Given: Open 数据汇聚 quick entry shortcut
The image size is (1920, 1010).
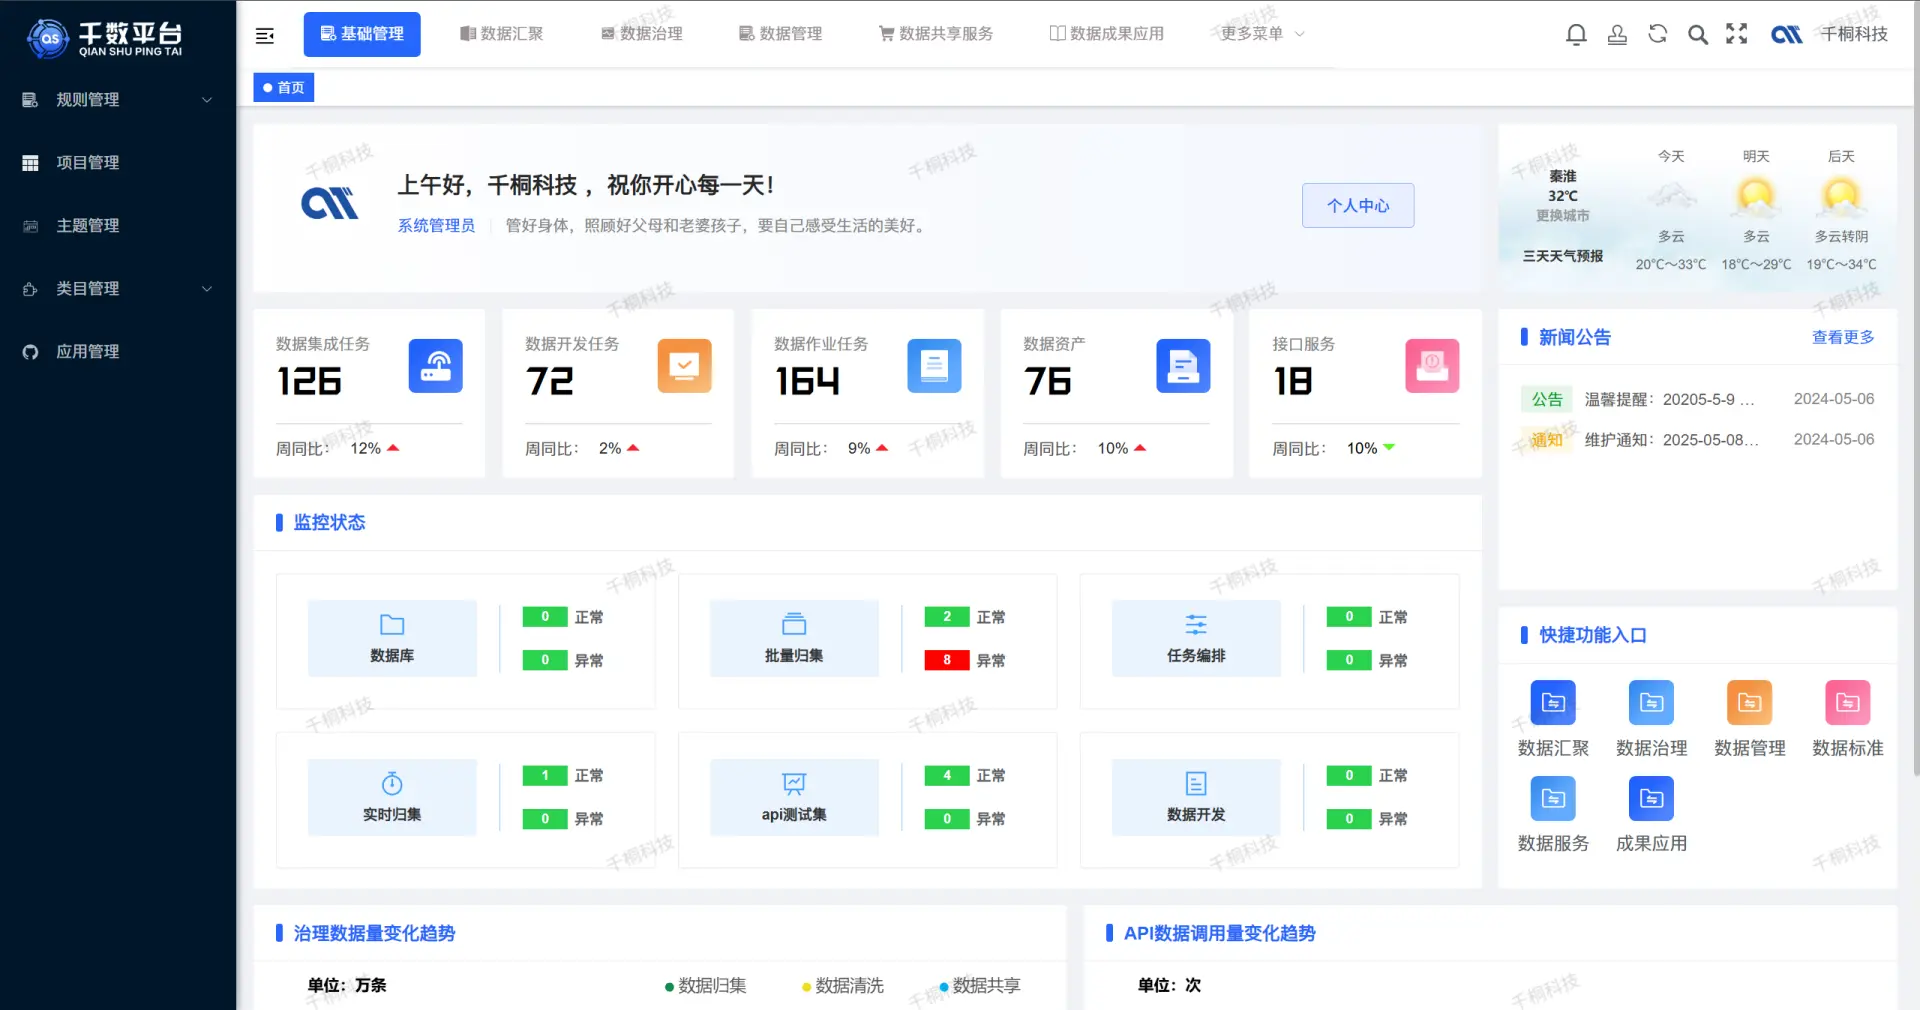Looking at the screenshot, I should (1553, 719).
